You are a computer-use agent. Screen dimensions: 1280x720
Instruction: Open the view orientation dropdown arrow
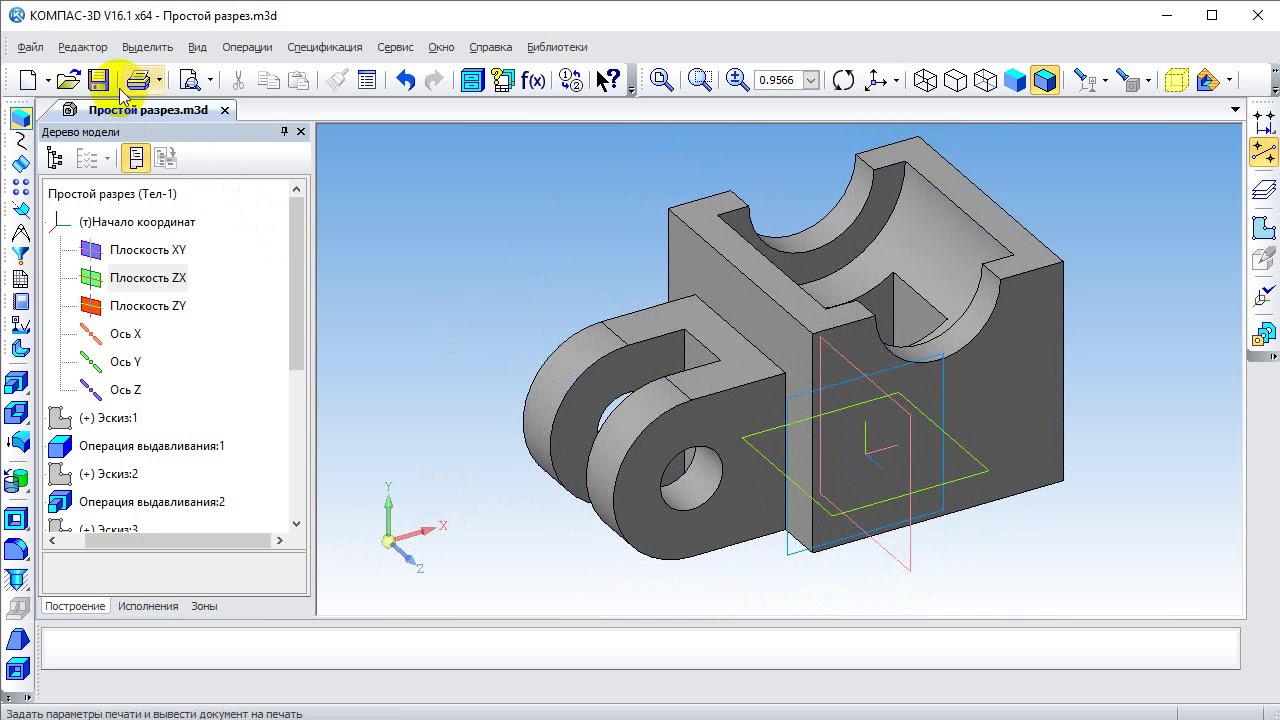[x=896, y=81]
